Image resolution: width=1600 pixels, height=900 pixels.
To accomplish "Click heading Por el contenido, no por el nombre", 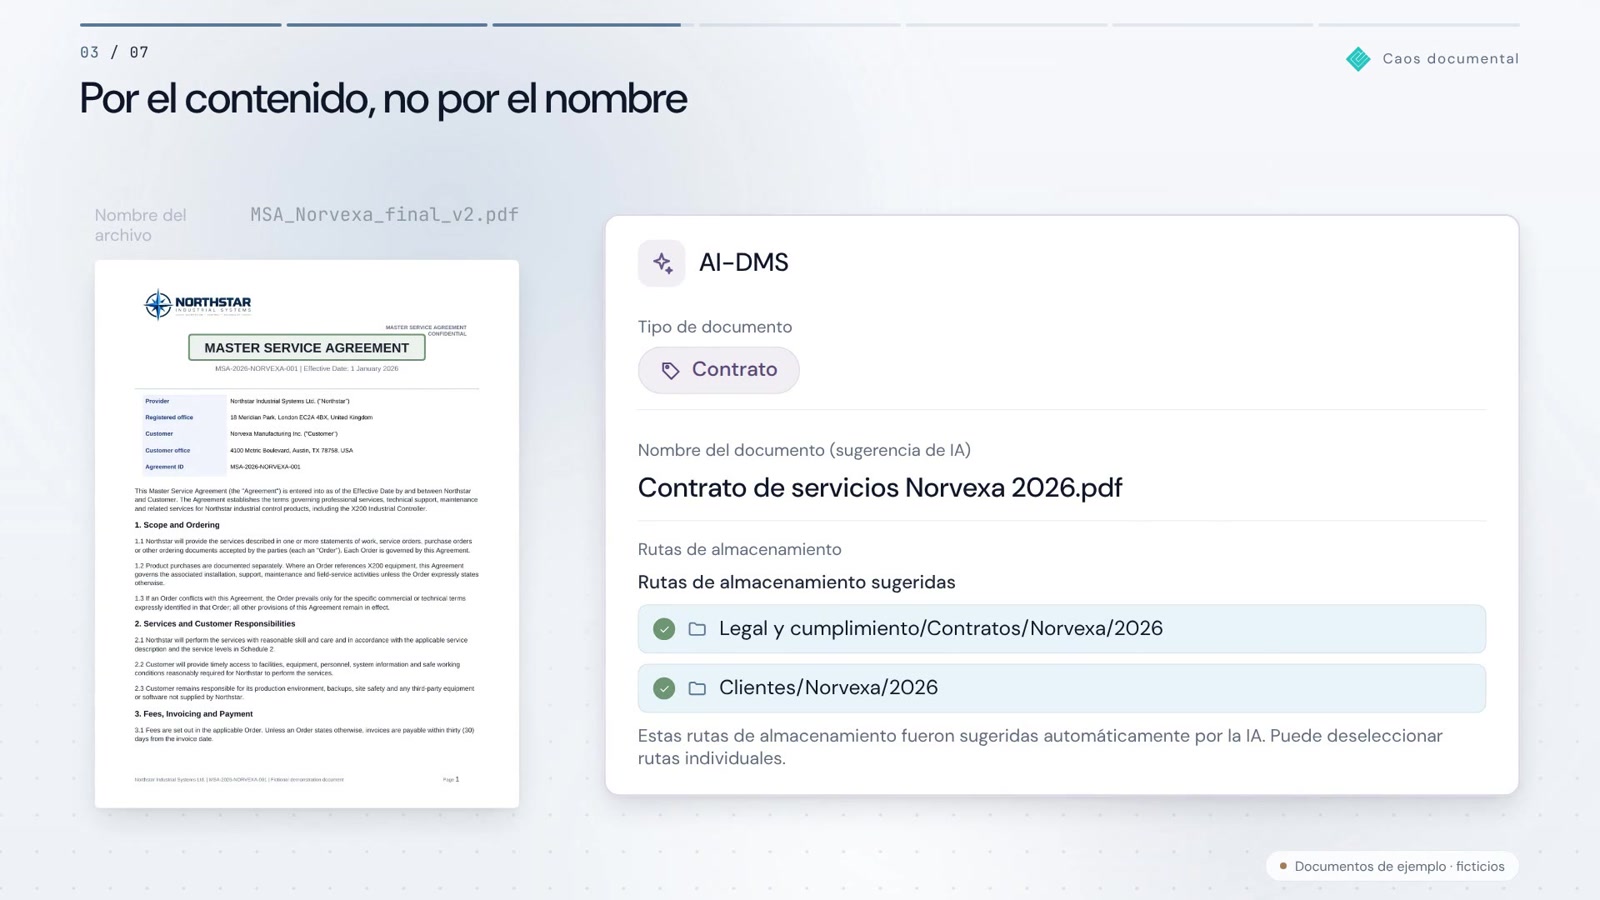I will (x=383, y=98).
